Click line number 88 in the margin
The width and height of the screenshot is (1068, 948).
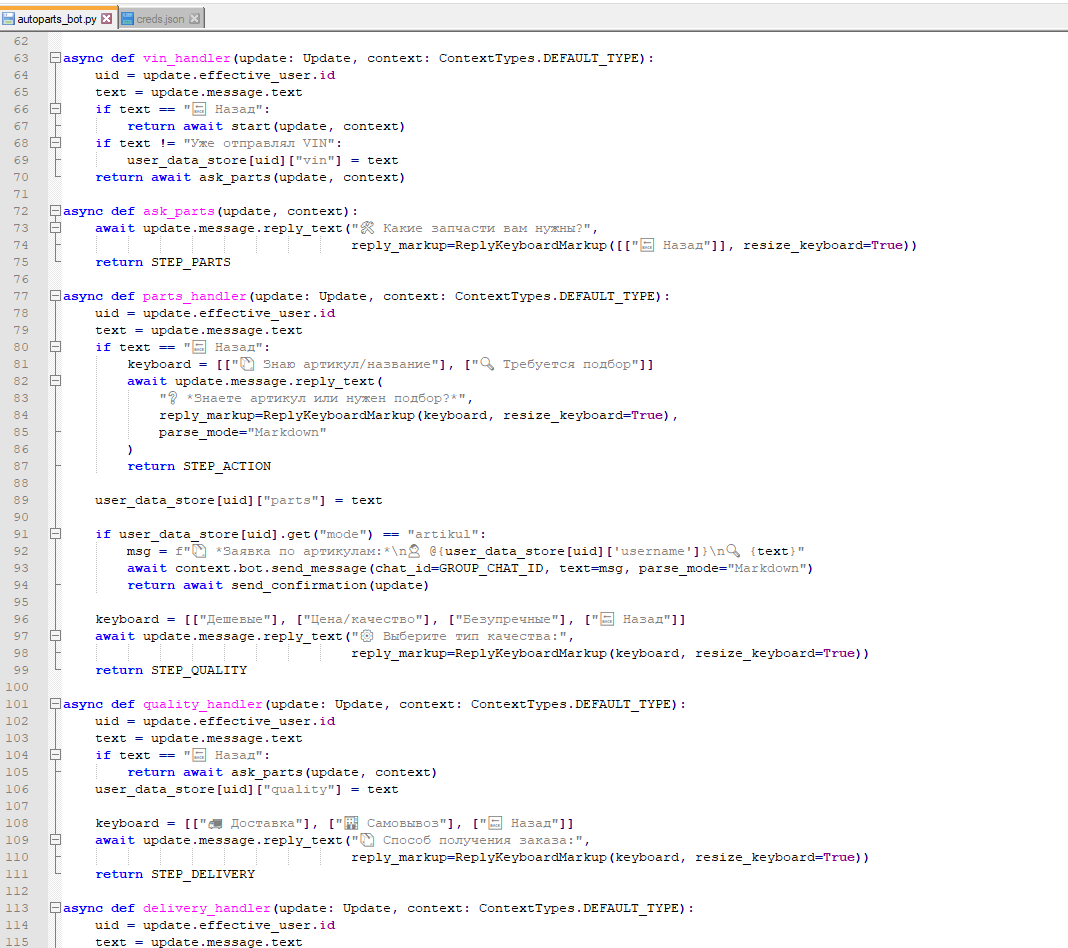pos(21,483)
